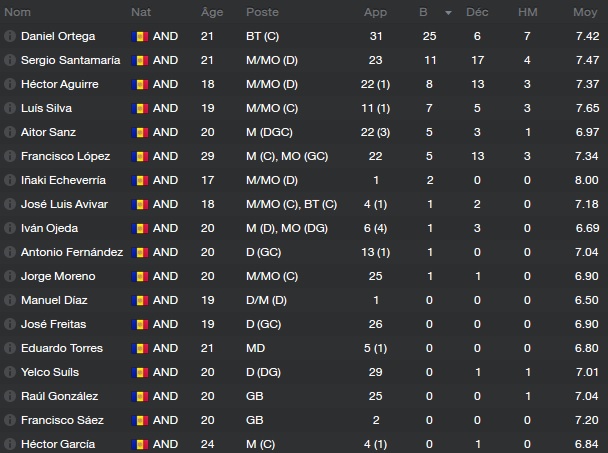Open info icon beside Iñaki Echeverría
This screenshot has height=453, width=608.
10,180
